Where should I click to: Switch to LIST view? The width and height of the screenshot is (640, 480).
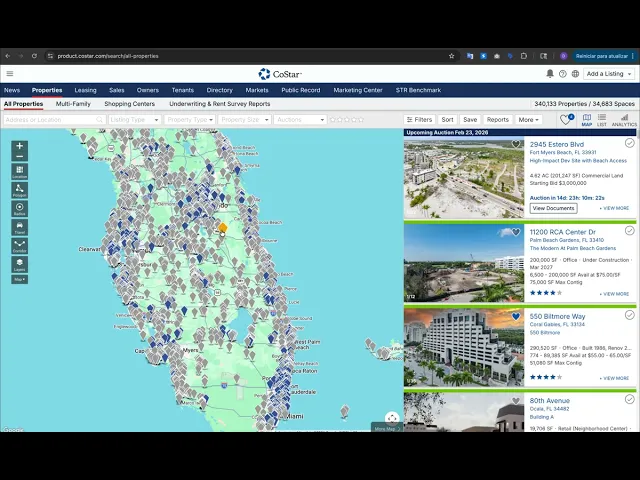click(602, 120)
